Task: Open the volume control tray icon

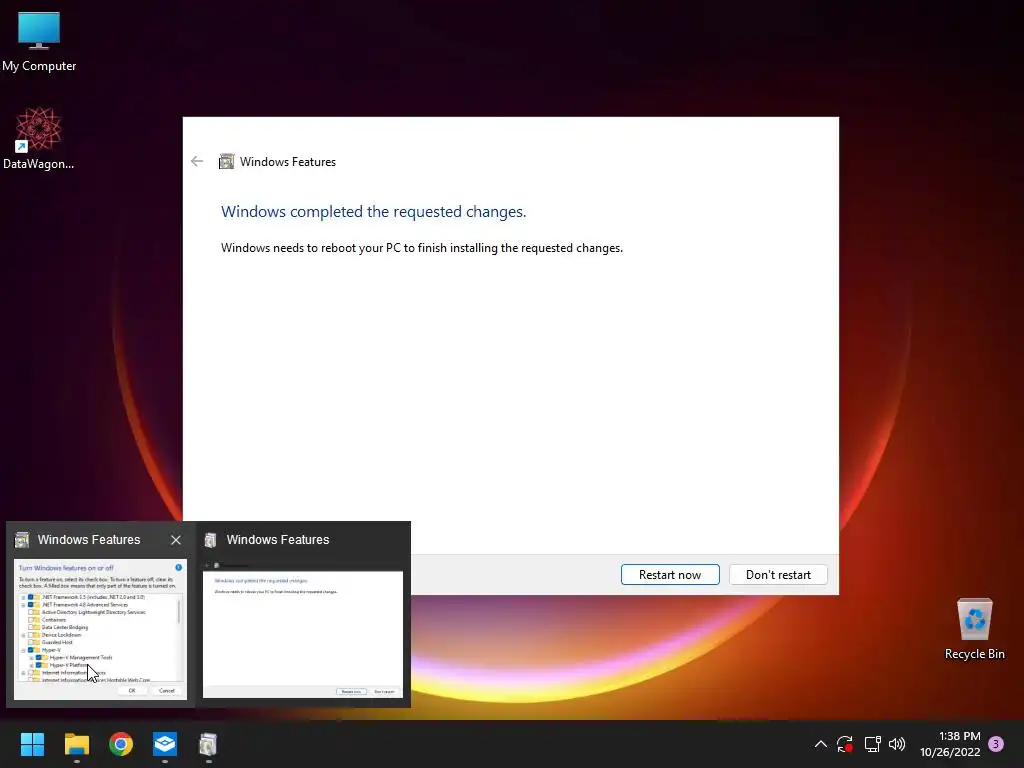Action: (x=897, y=744)
